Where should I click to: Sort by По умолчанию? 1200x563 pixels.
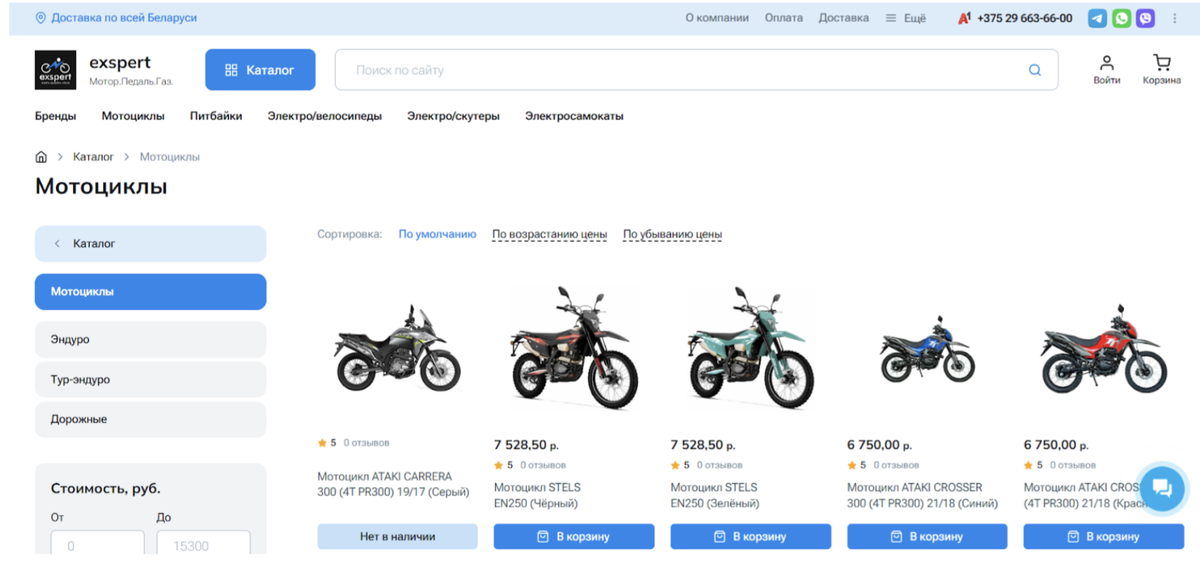437,234
